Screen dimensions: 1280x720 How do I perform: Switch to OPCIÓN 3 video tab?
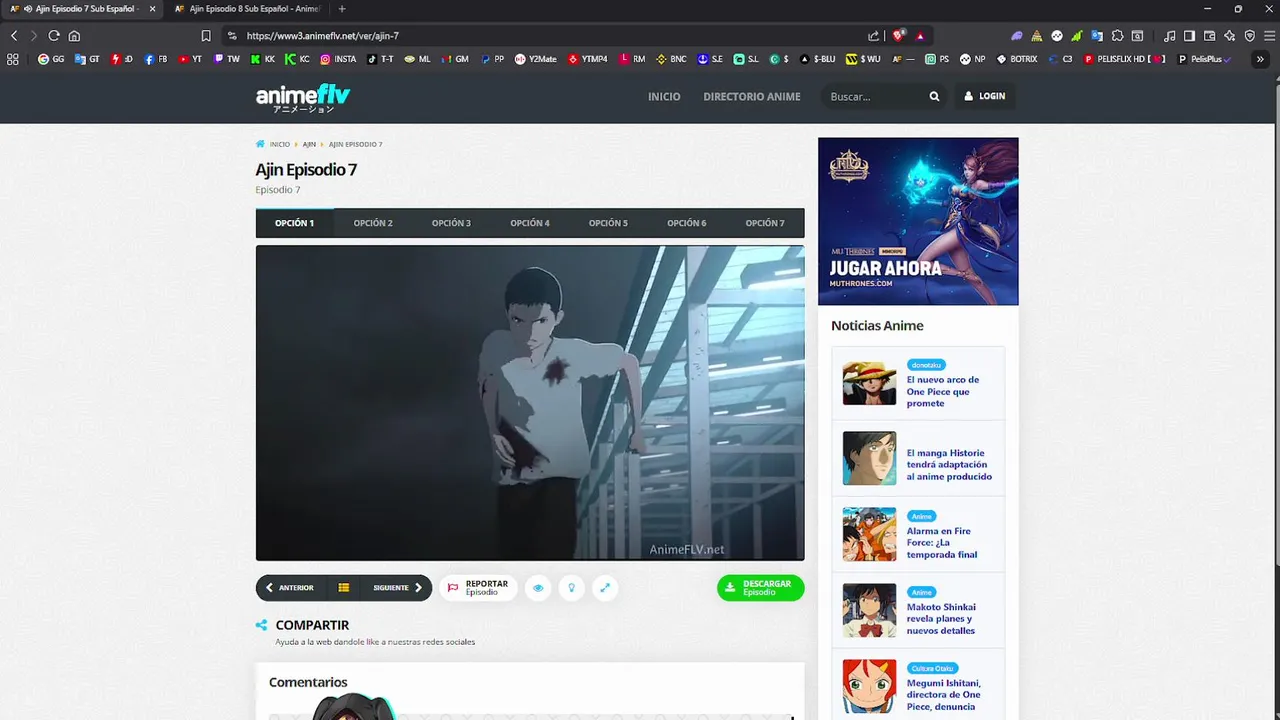click(x=451, y=223)
